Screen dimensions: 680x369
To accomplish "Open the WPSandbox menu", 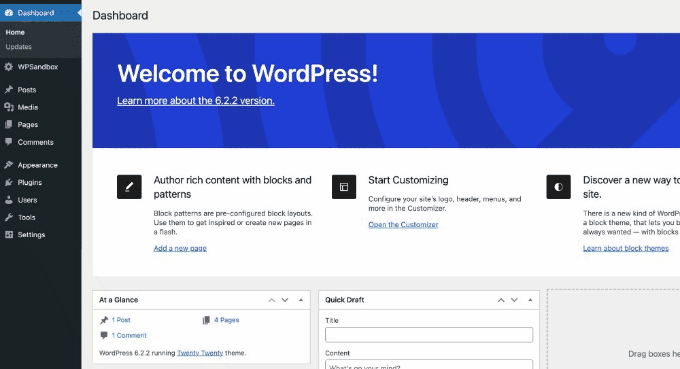I will coord(40,67).
